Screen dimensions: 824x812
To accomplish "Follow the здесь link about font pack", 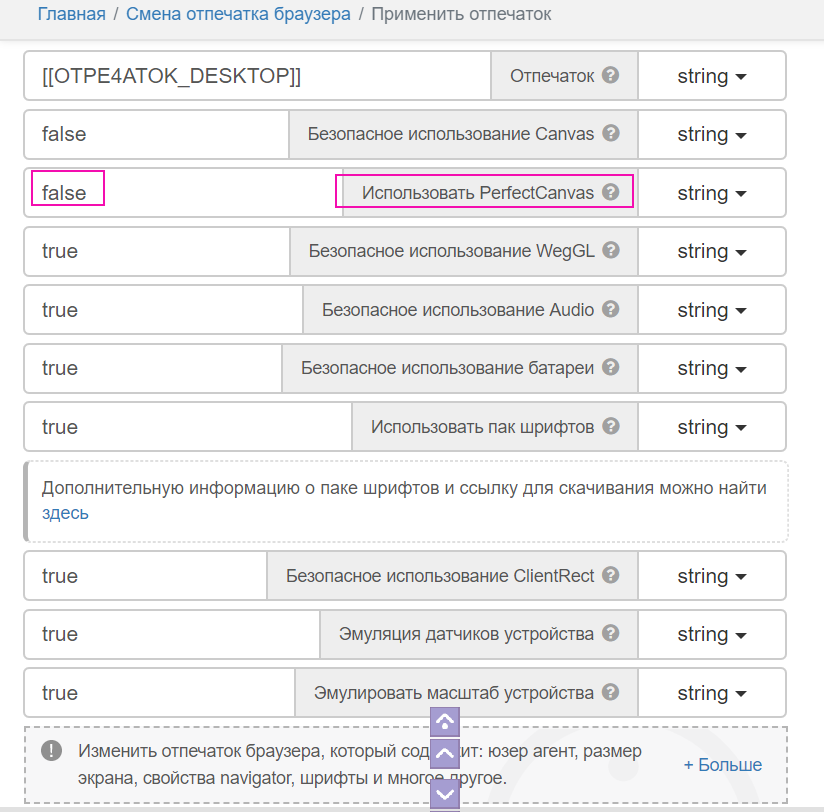I will (65, 513).
